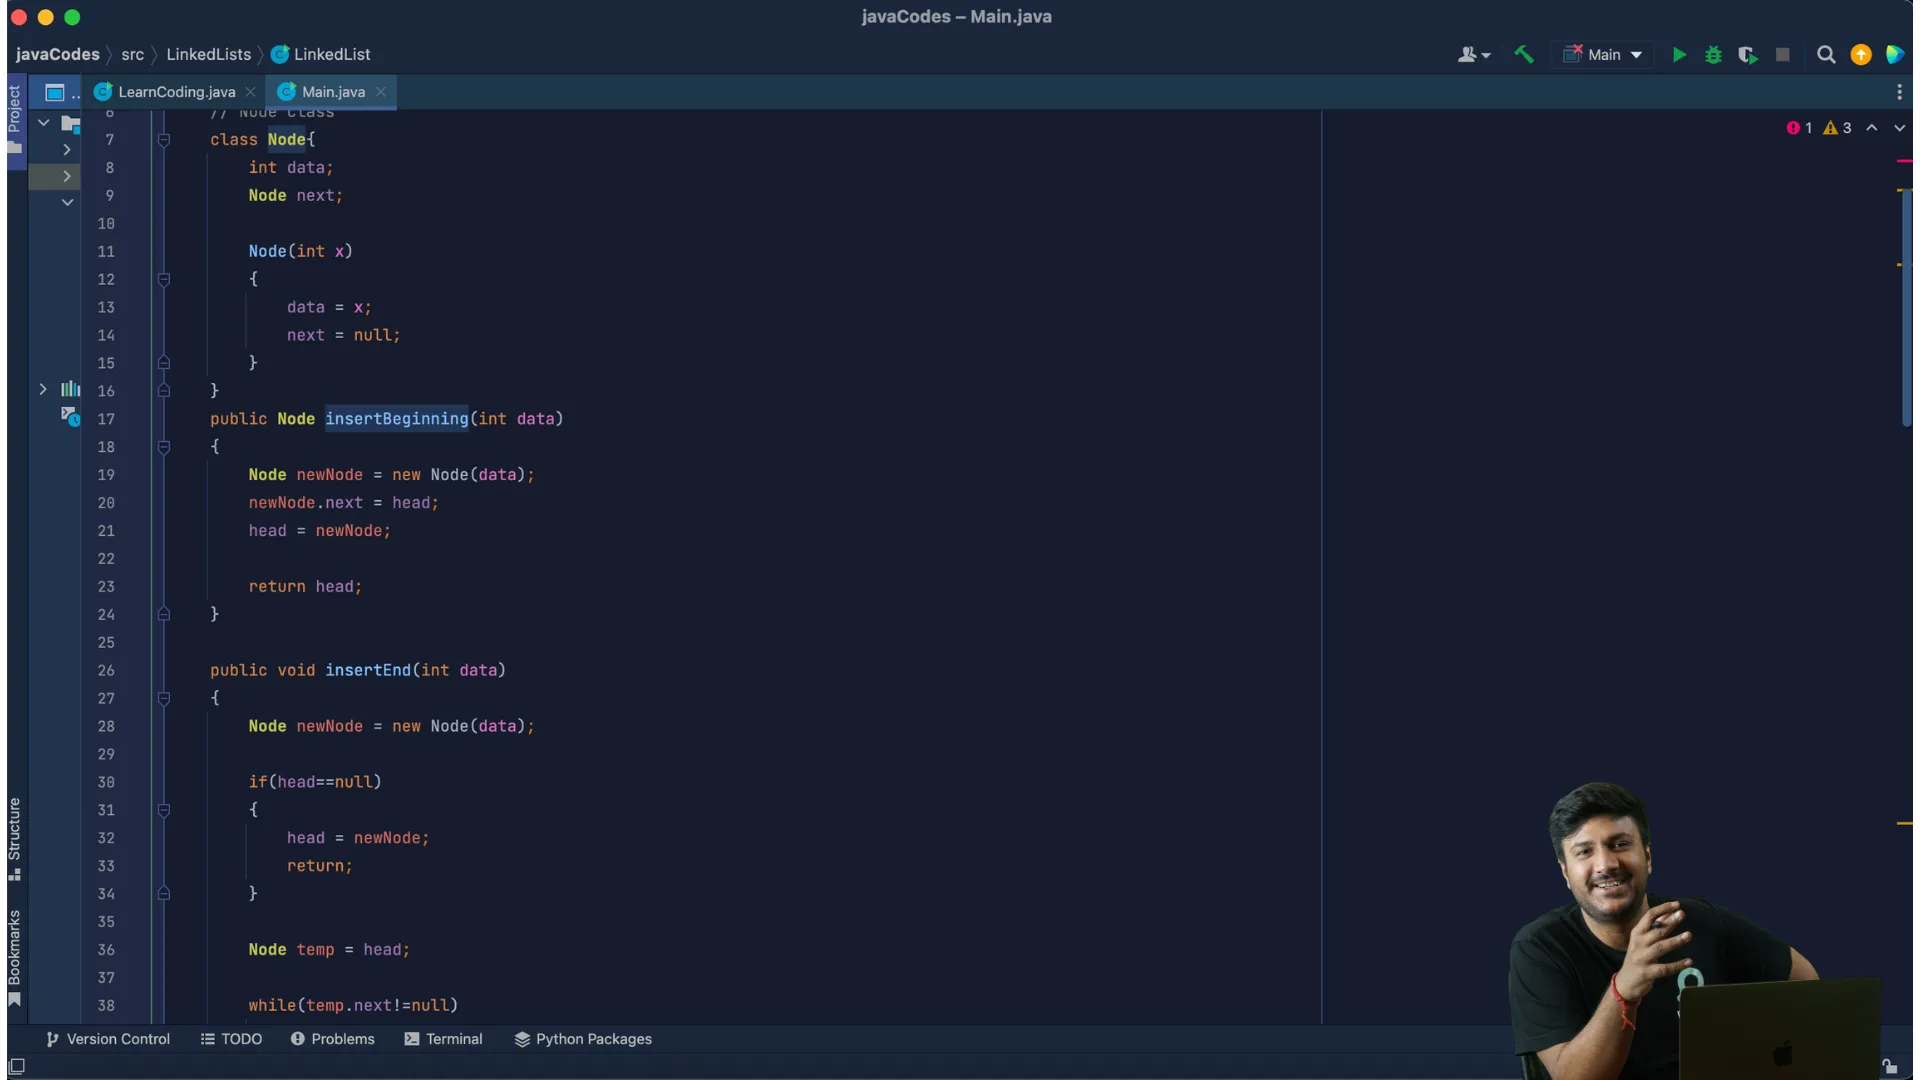Click the Run with Coverage icon

click(x=1747, y=55)
